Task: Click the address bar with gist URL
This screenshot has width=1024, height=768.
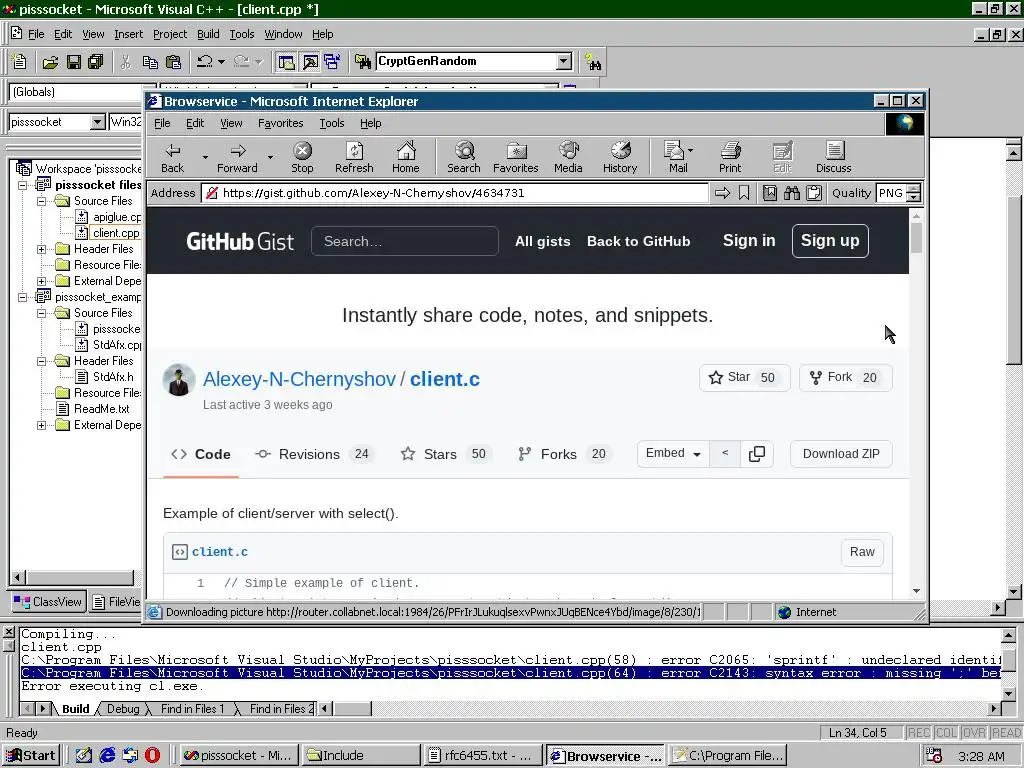Action: 455,193
